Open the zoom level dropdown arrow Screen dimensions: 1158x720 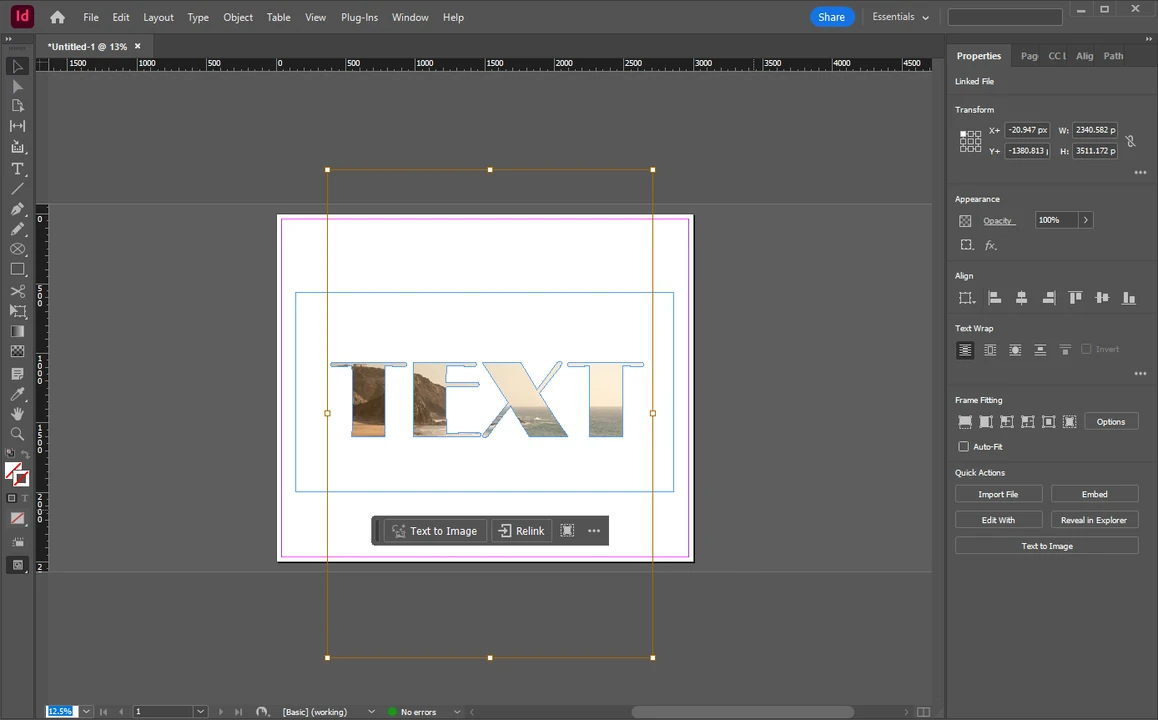coord(86,711)
